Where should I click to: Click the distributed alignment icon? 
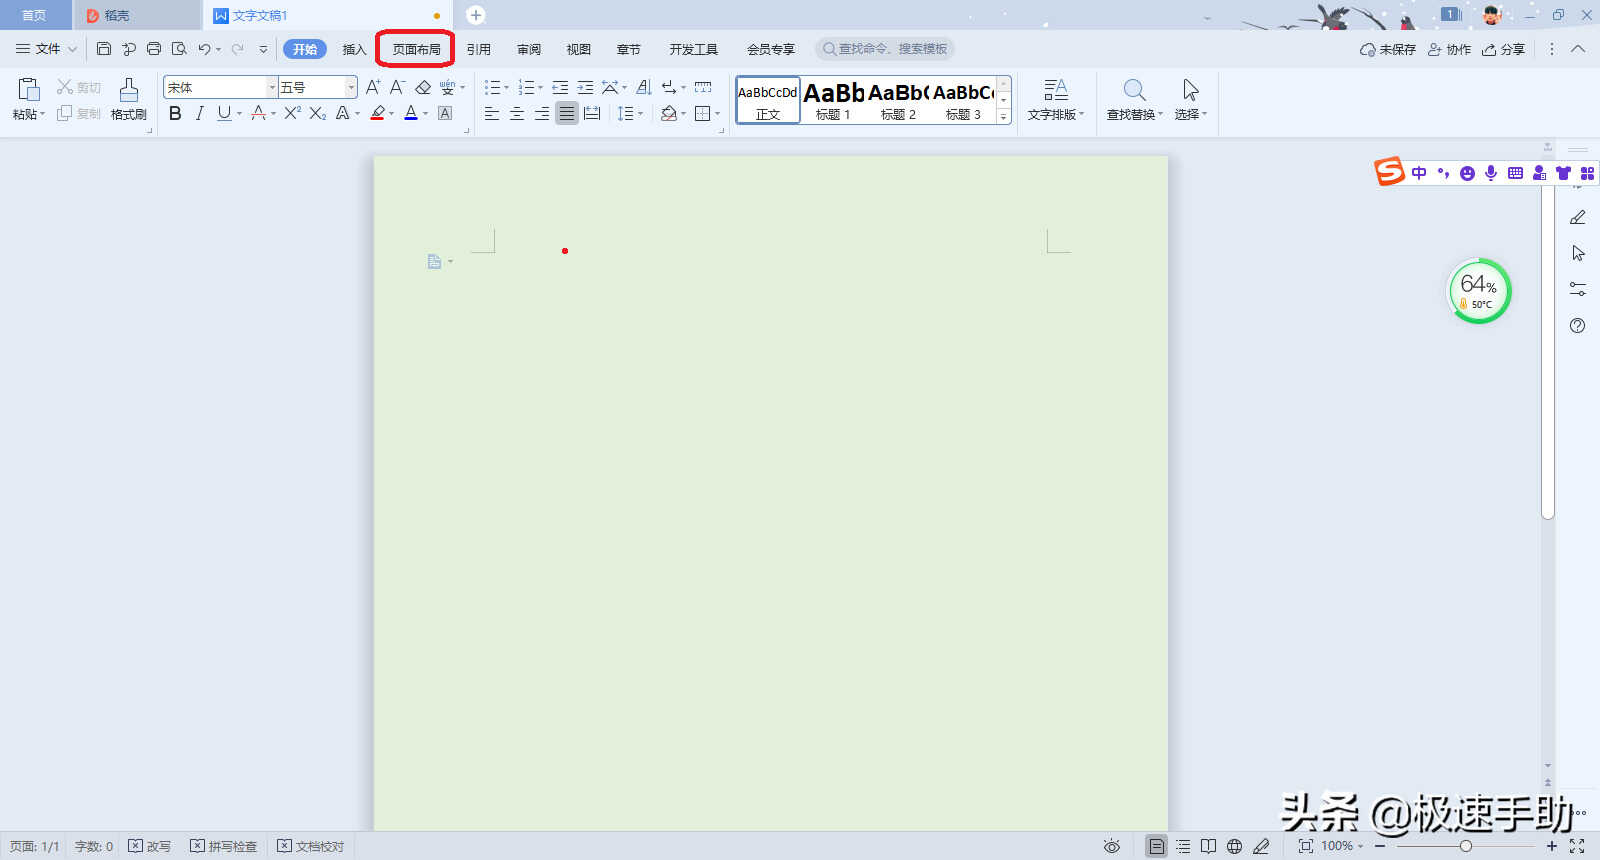(x=592, y=113)
